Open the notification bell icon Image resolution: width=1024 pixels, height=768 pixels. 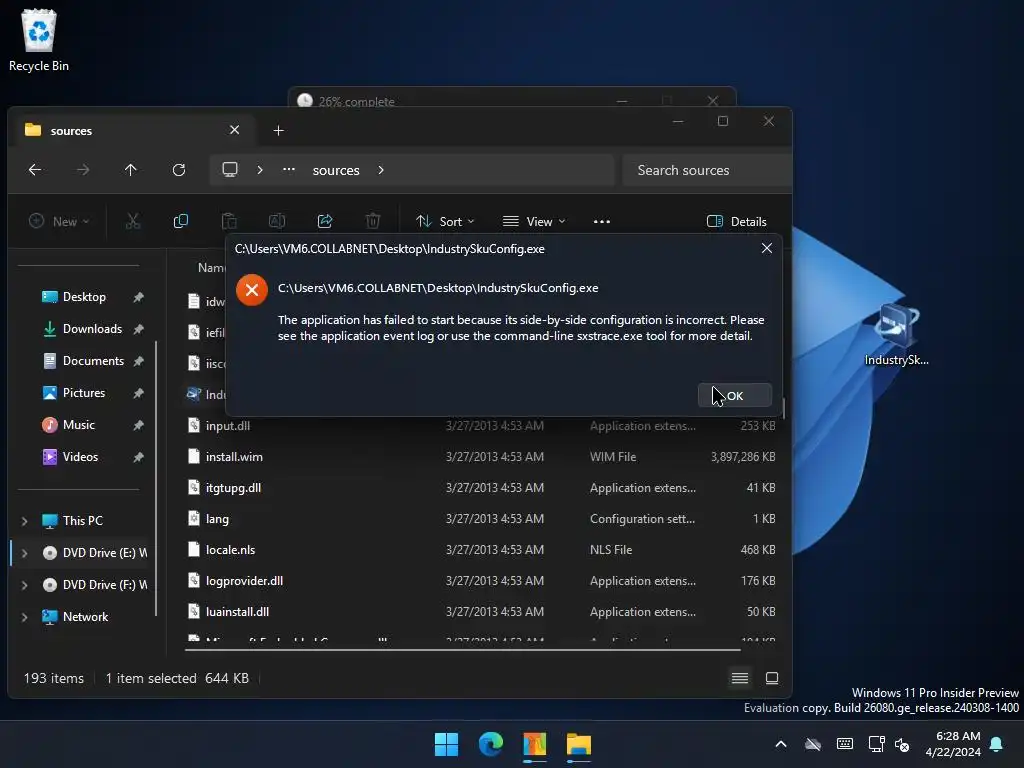tap(997, 744)
